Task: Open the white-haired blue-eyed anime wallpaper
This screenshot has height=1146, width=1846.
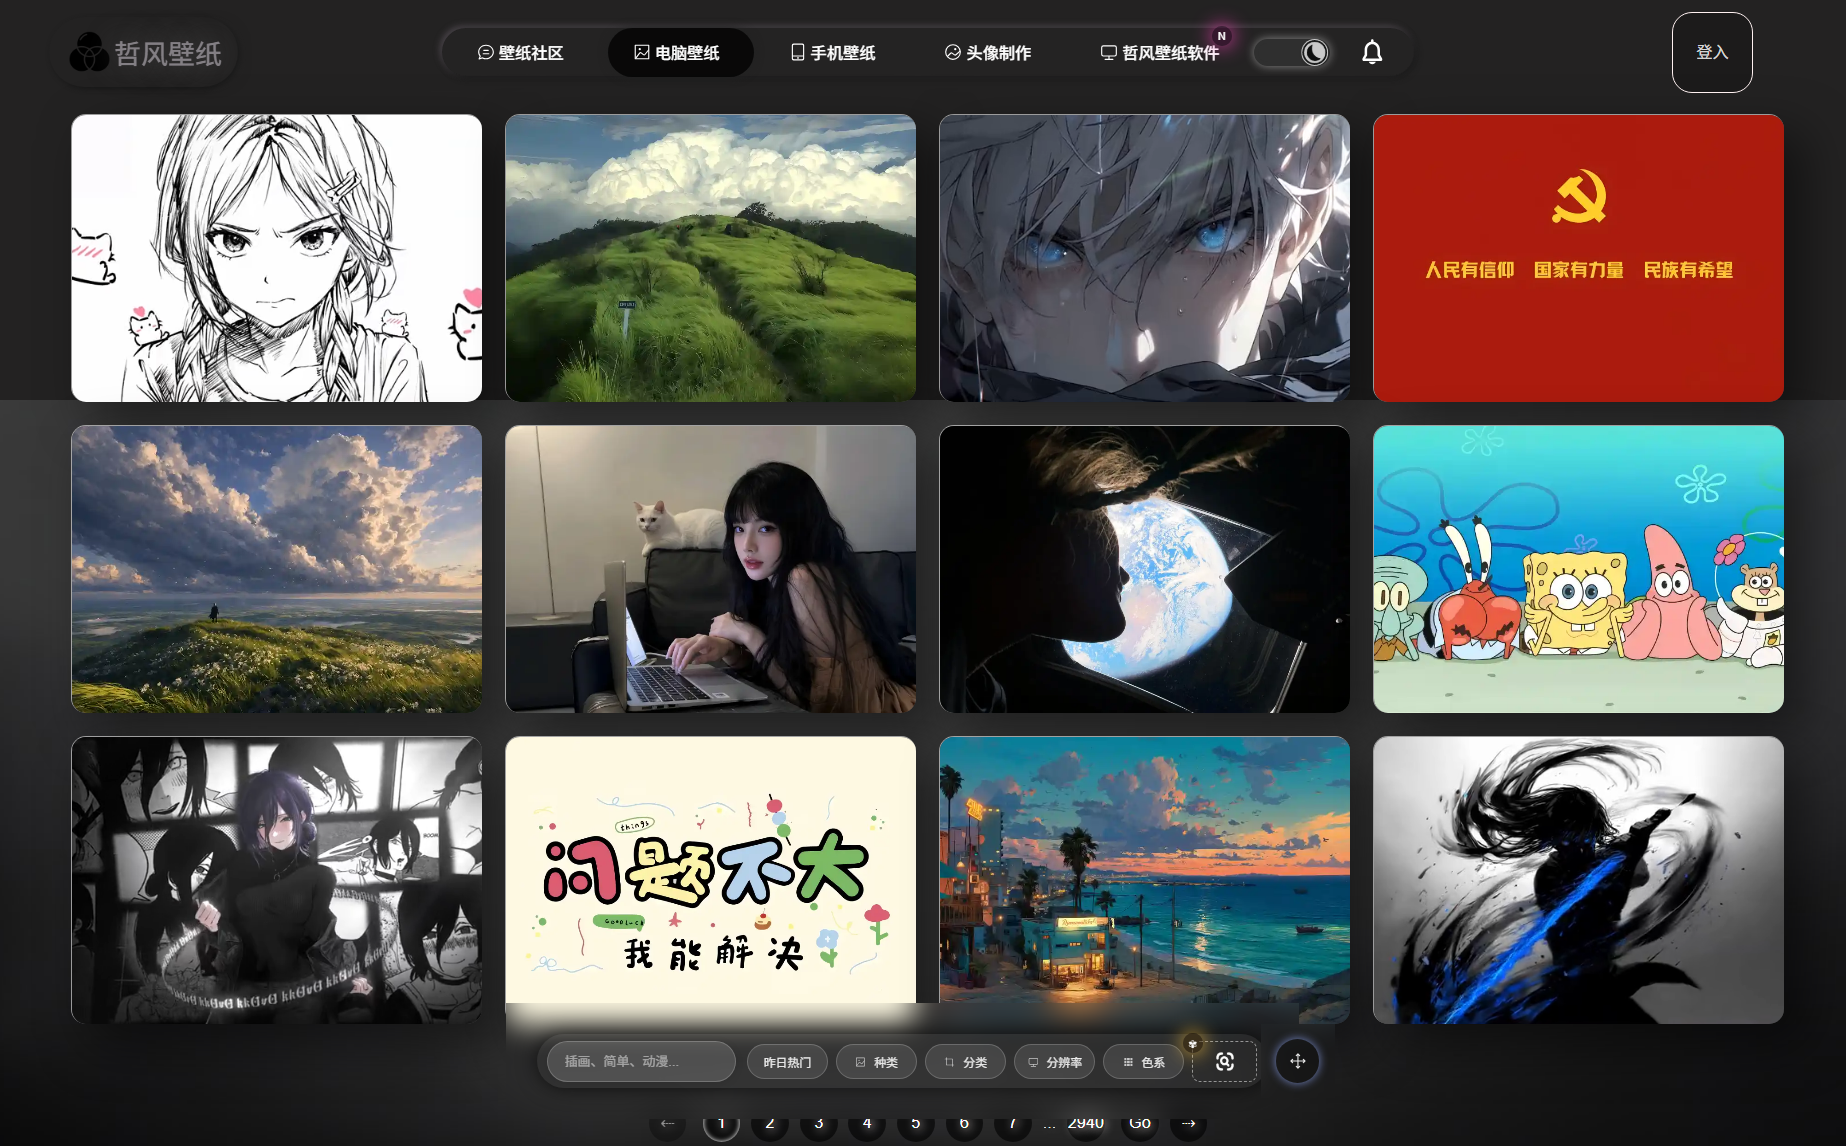Action: tap(1145, 258)
